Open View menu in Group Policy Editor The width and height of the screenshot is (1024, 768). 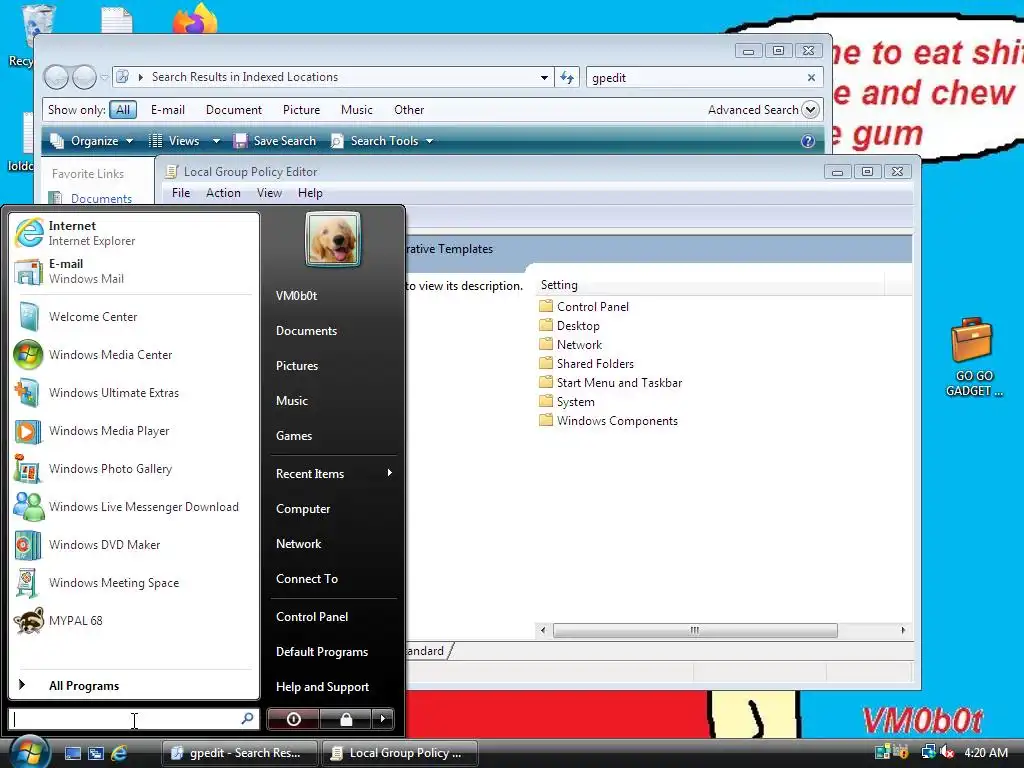[269, 193]
